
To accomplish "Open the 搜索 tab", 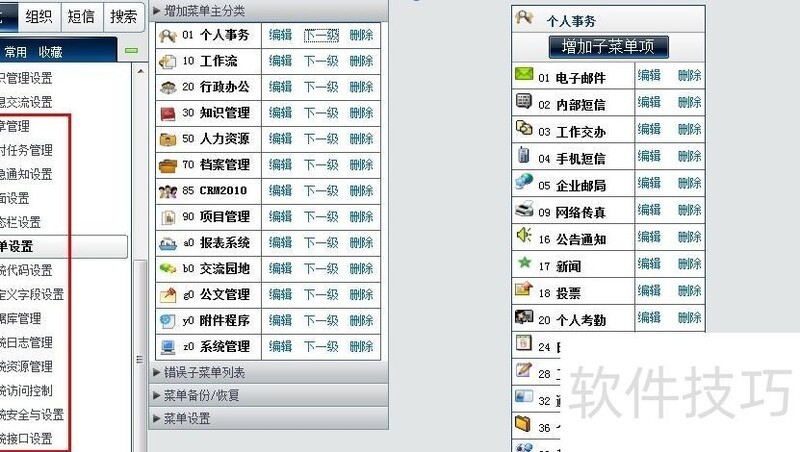I will 123,16.
